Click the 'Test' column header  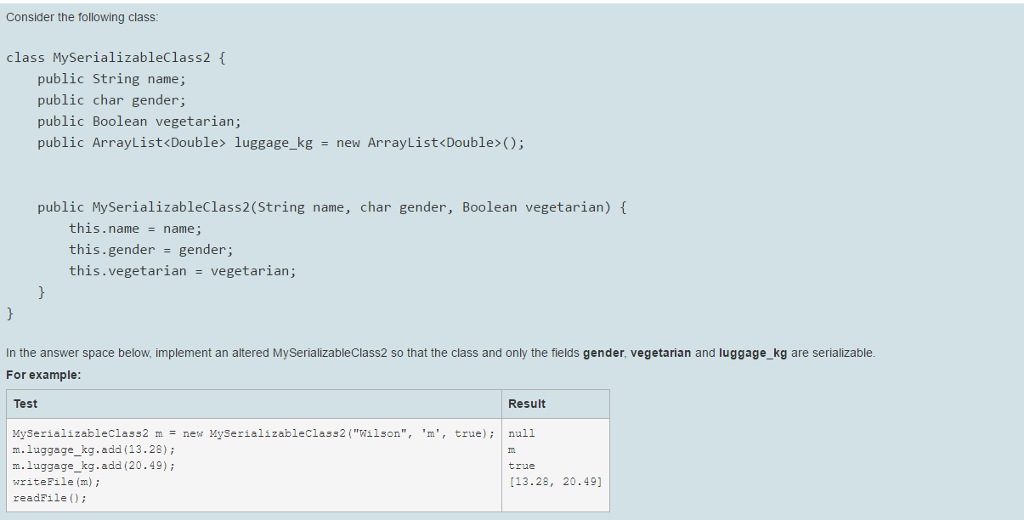coord(26,404)
